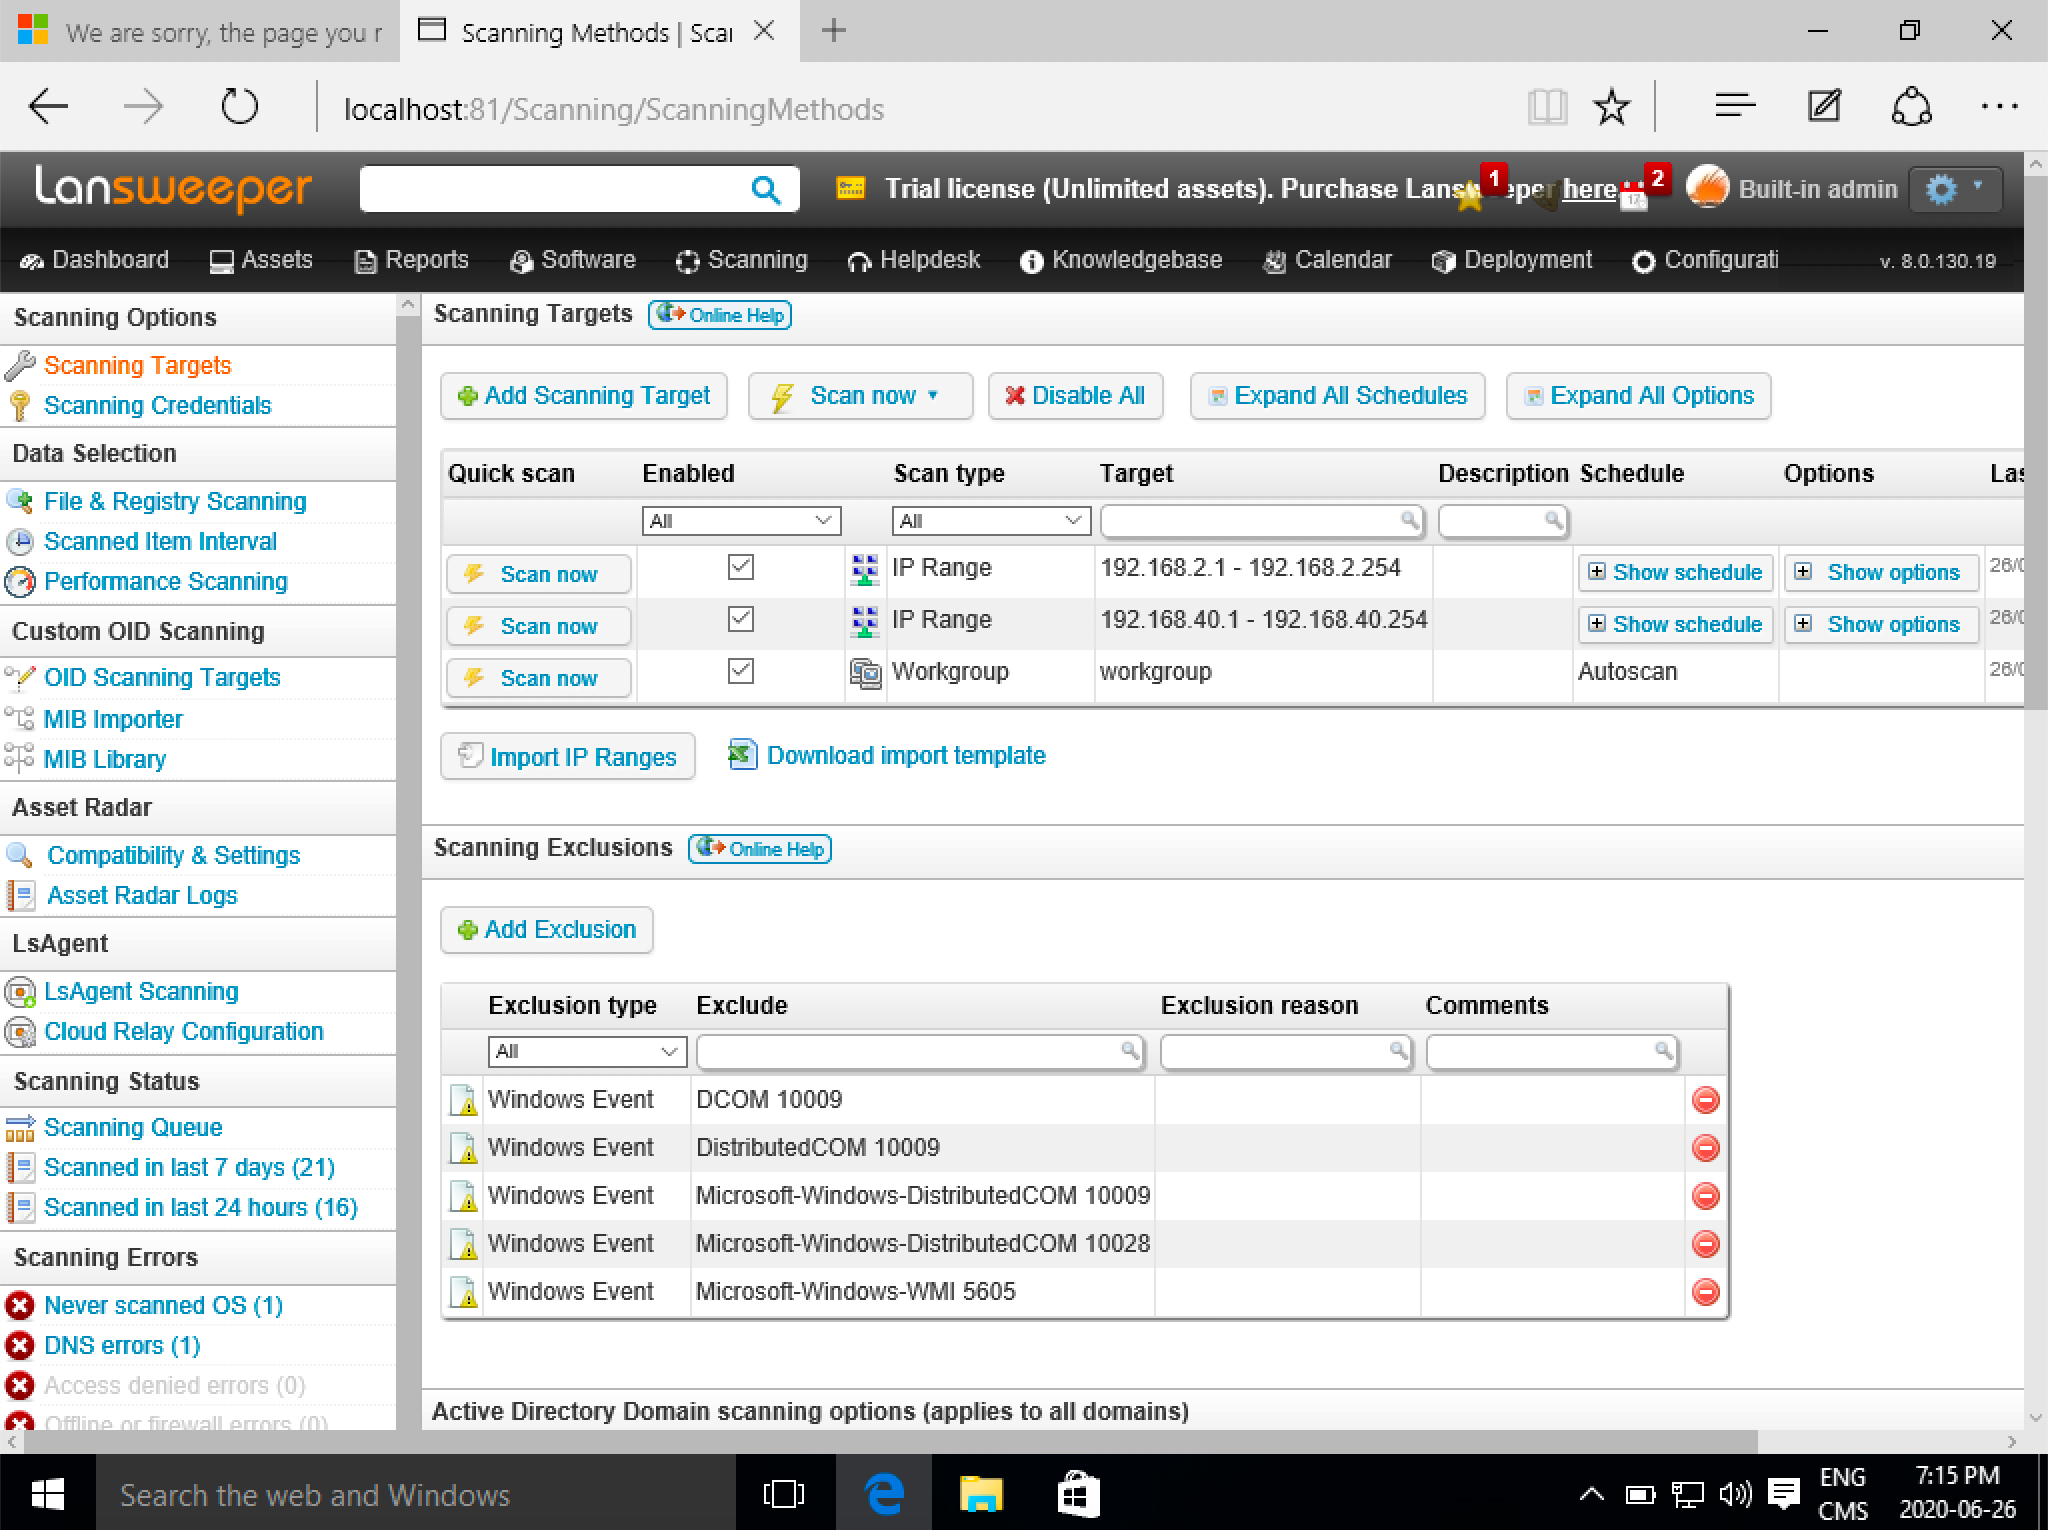Screen dimensions: 2048x1530
Task: Click the Edge reading view icon
Action: pos(1547,107)
